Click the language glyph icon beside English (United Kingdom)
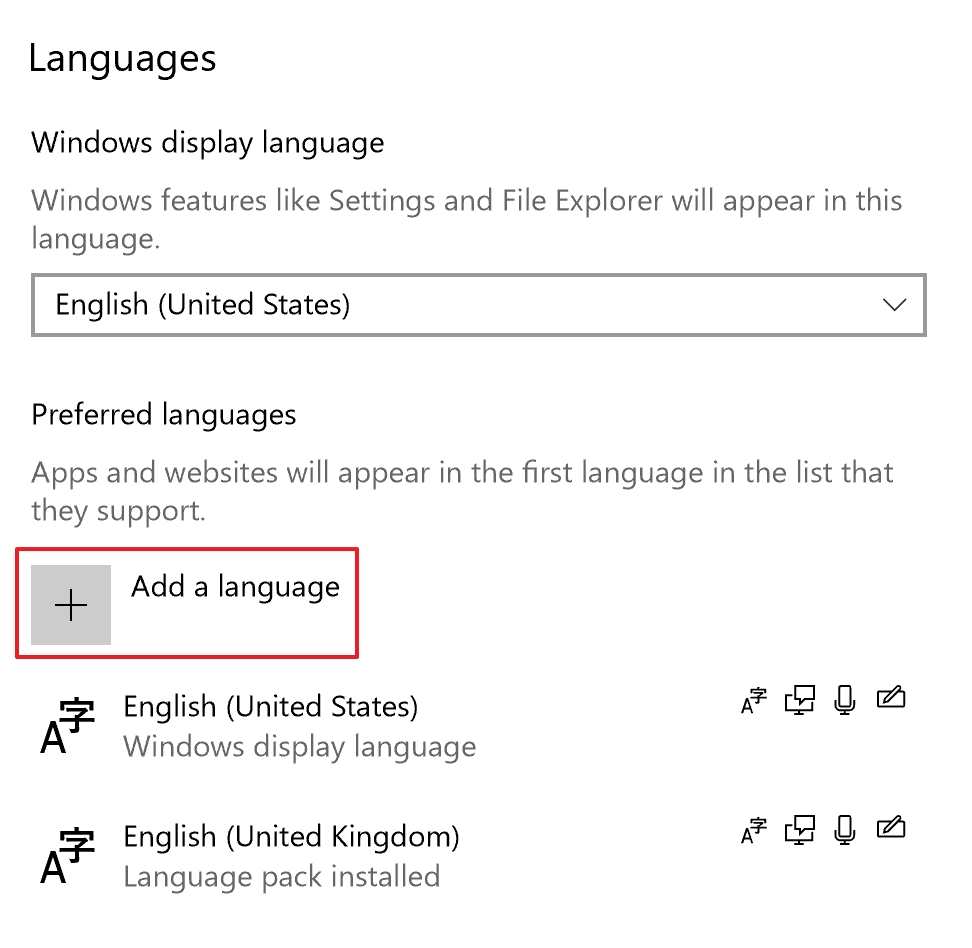 [x=67, y=856]
